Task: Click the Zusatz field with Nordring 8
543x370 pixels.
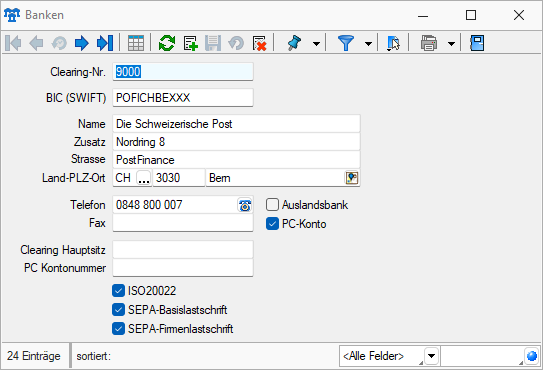Action: (237, 142)
